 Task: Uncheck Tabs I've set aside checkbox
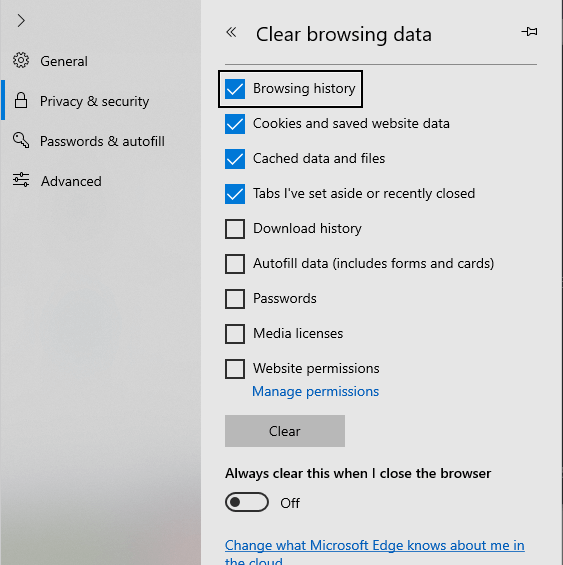click(x=235, y=194)
